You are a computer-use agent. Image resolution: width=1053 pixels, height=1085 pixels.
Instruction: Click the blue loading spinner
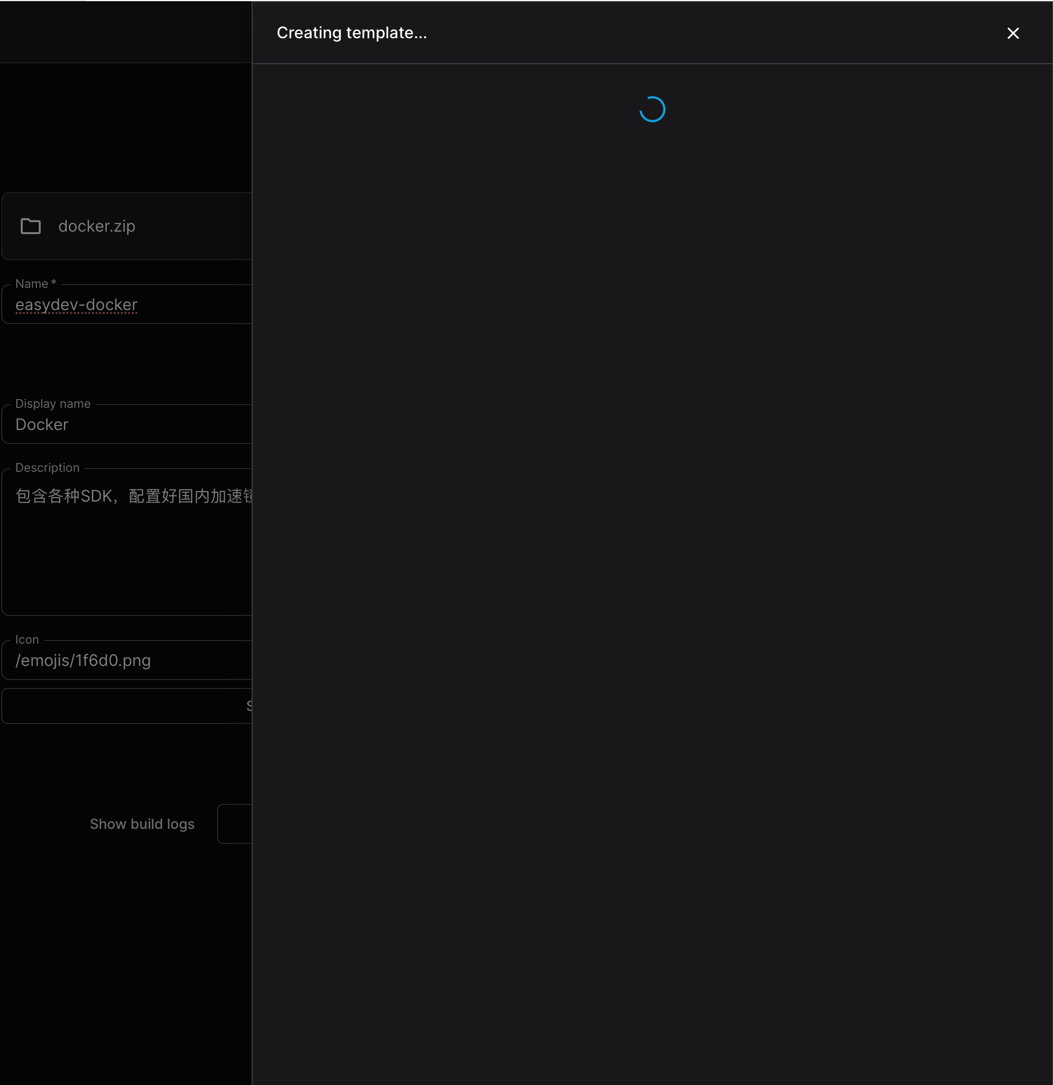pyautogui.click(x=652, y=109)
